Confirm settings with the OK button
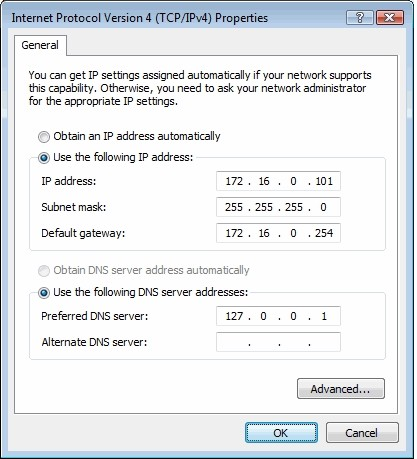 [x=281, y=433]
